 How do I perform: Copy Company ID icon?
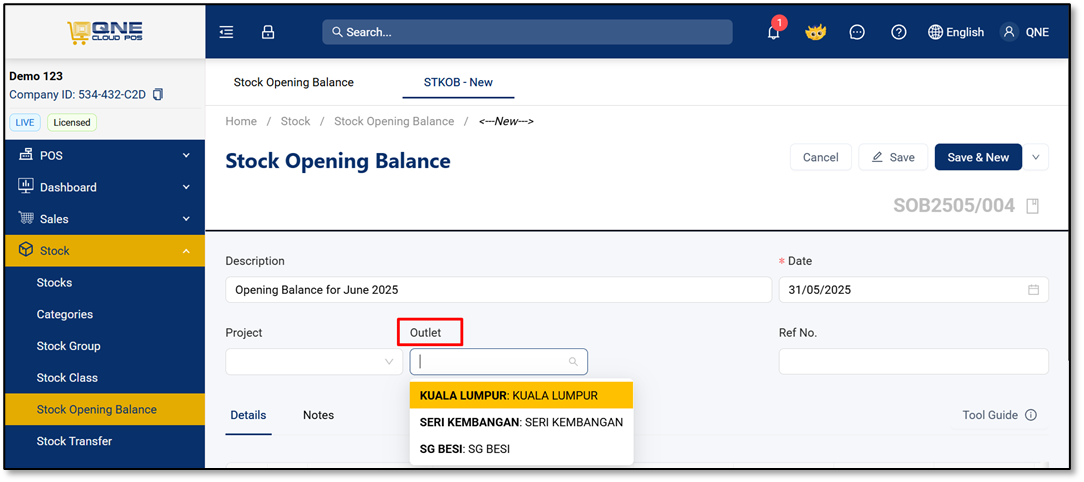coord(158,95)
